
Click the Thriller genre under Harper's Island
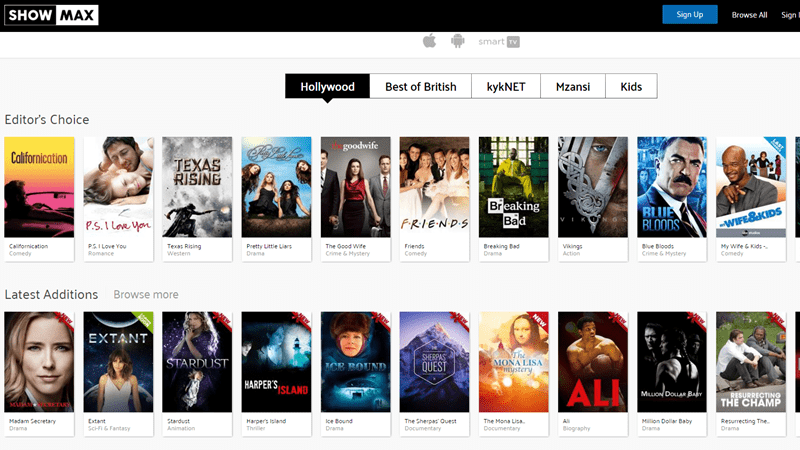pyautogui.click(x=256, y=428)
